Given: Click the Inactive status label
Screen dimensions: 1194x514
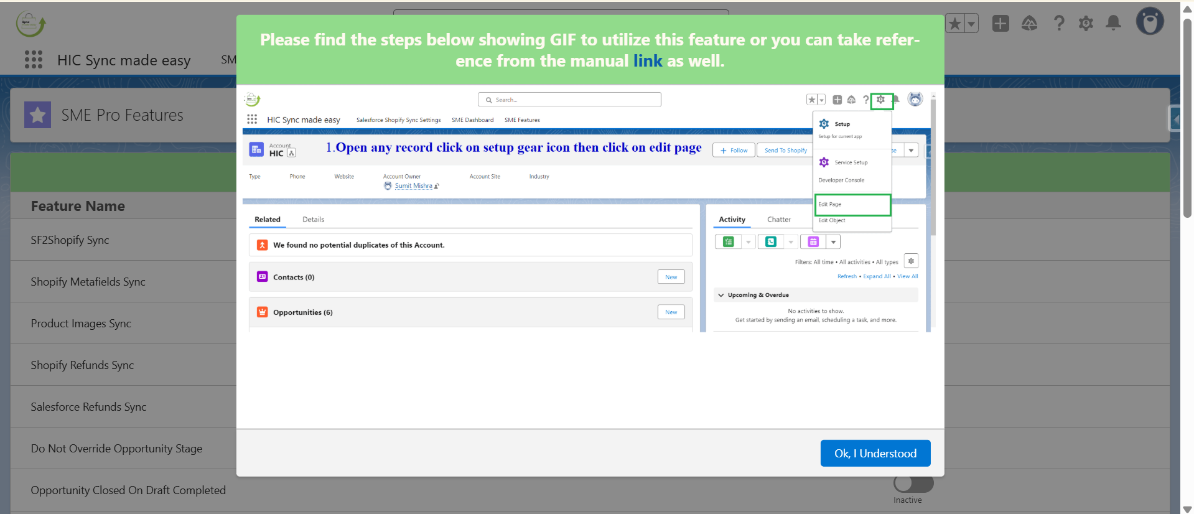Looking at the screenshot, I should click(x=908, y=500).
